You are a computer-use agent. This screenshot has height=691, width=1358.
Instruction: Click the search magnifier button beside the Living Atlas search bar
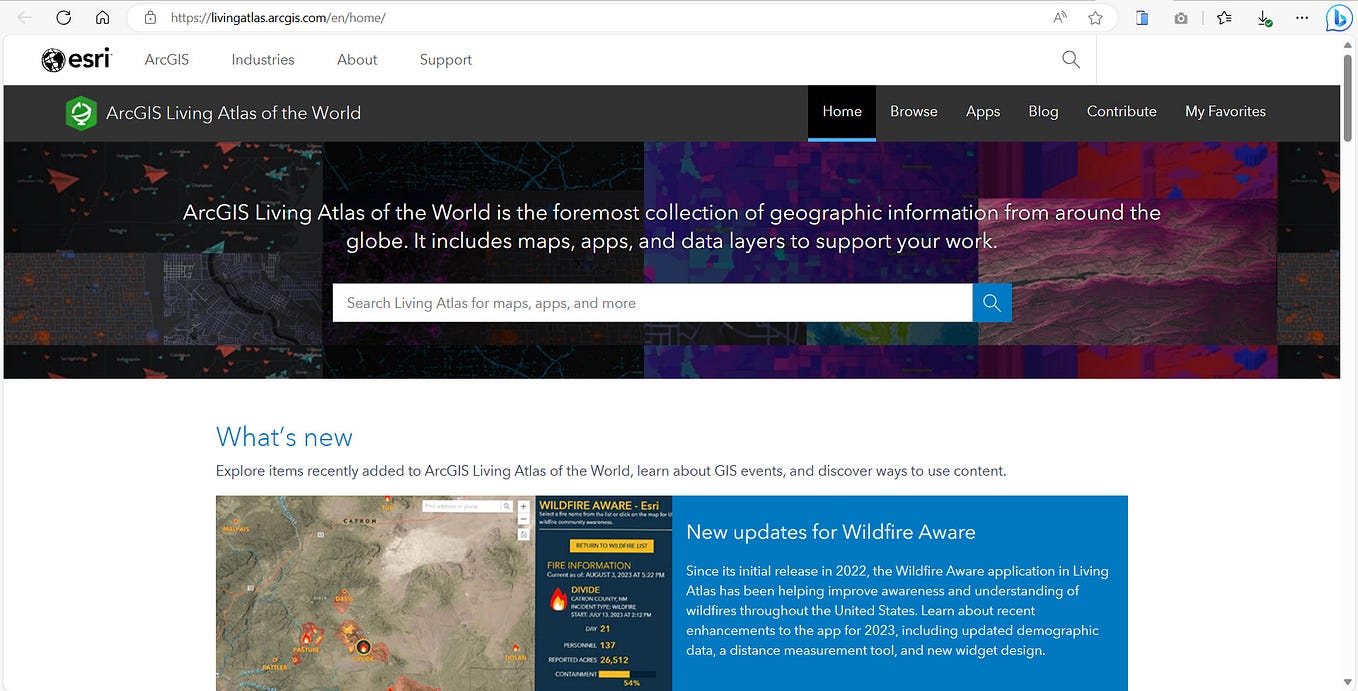click(x=991, y=302)
